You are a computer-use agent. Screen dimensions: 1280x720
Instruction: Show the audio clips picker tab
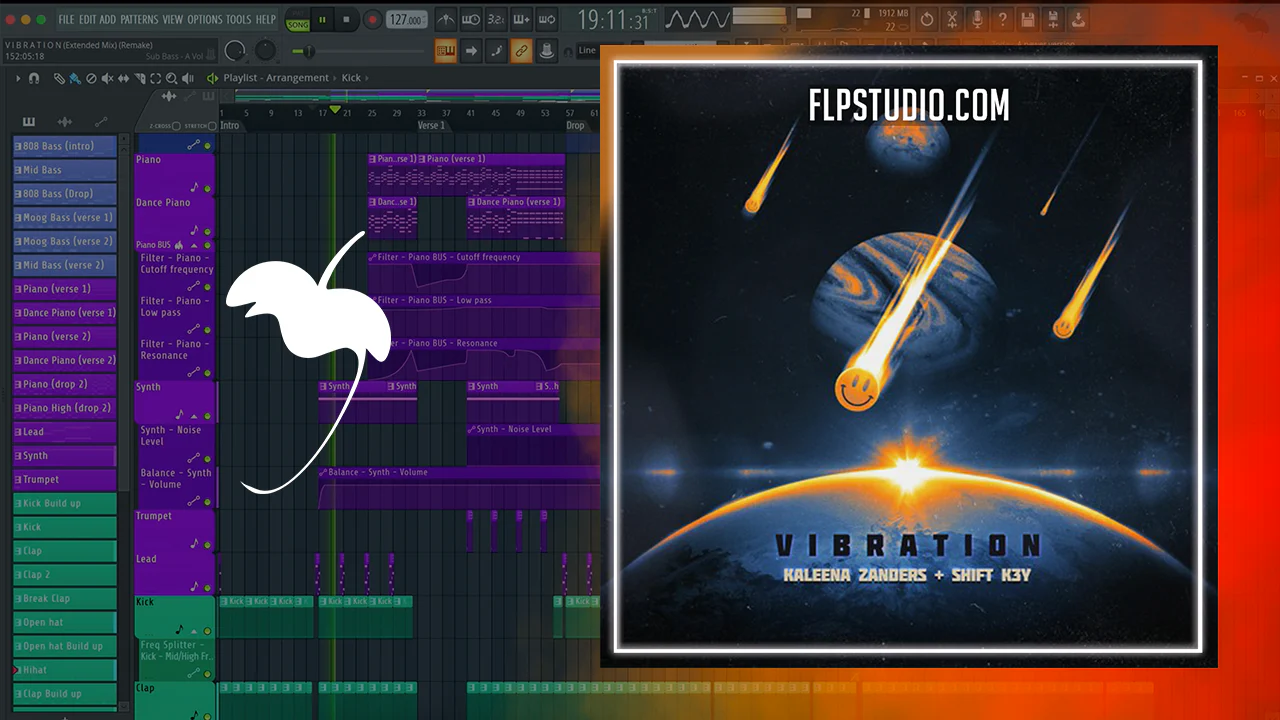(65, 122)
